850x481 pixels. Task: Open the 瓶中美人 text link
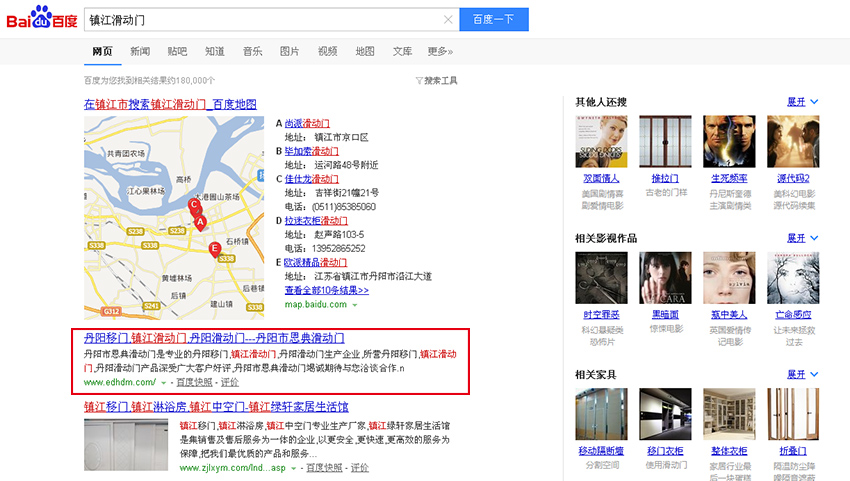point(729,315)
